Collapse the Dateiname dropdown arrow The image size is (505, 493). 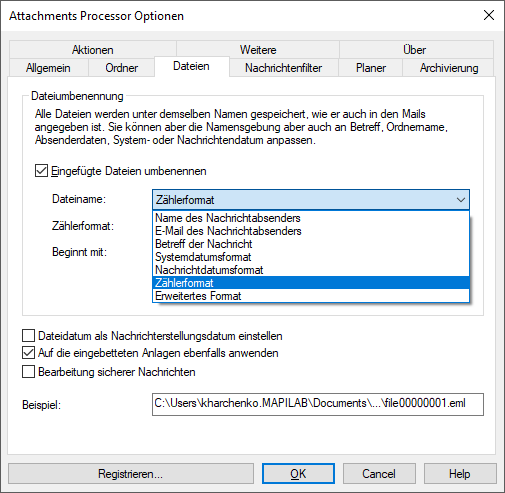[x=461, y=200]
